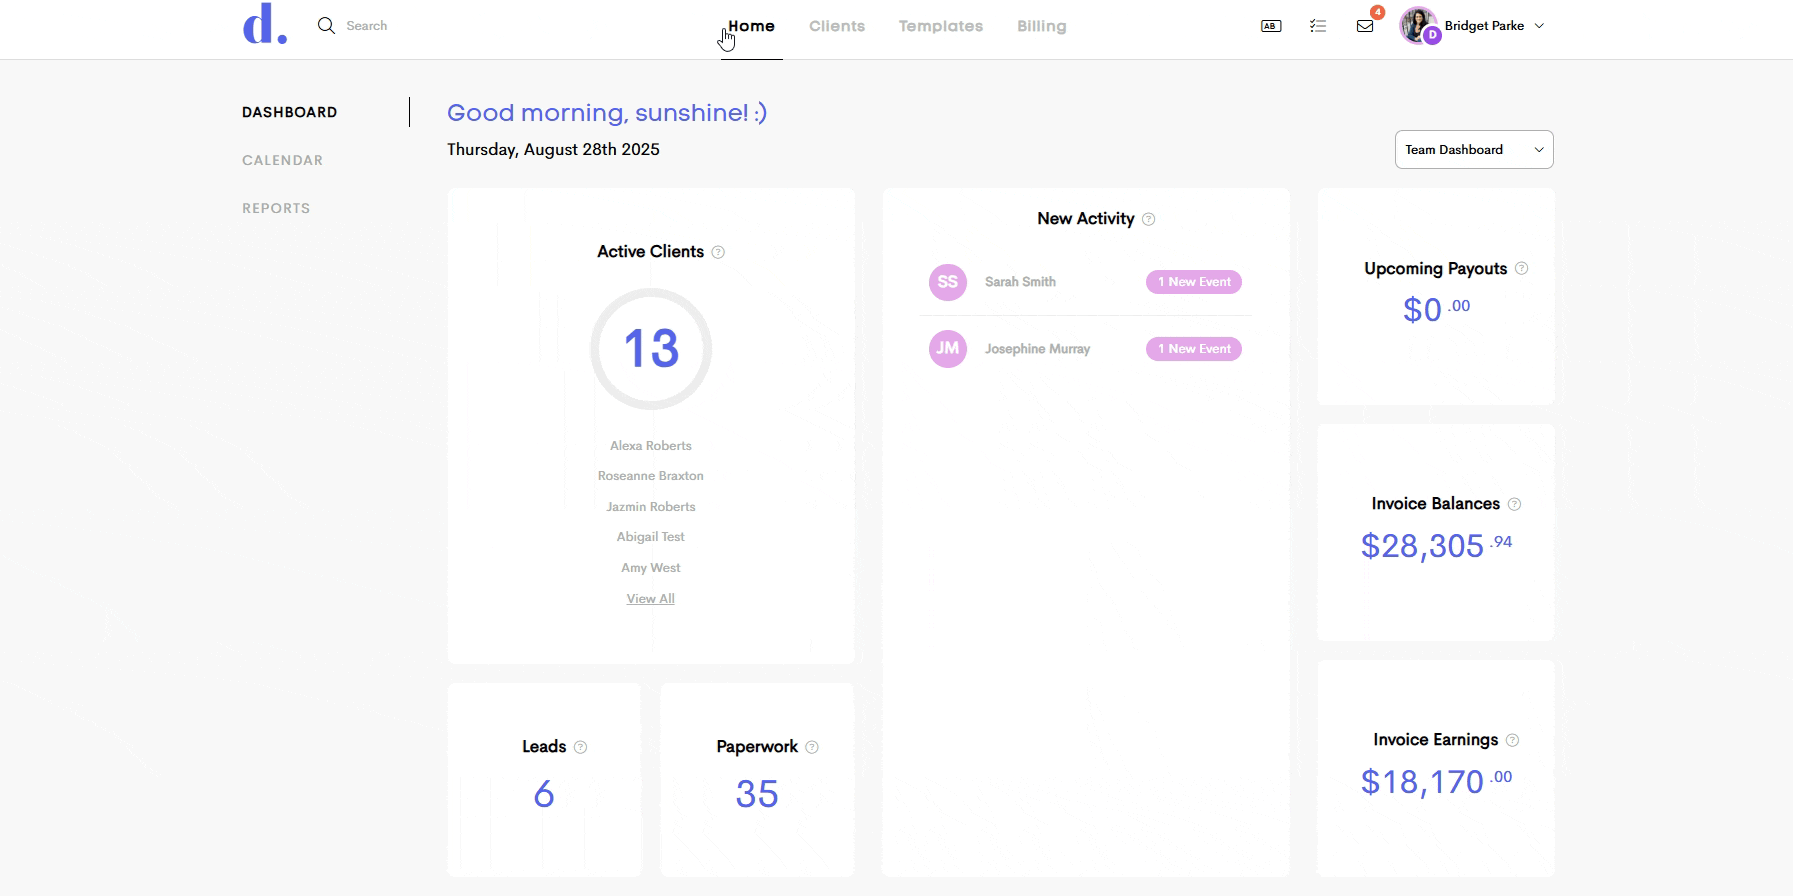Switch to the Templates tab
Screen dimensions: 1793x896
[941, 26]
